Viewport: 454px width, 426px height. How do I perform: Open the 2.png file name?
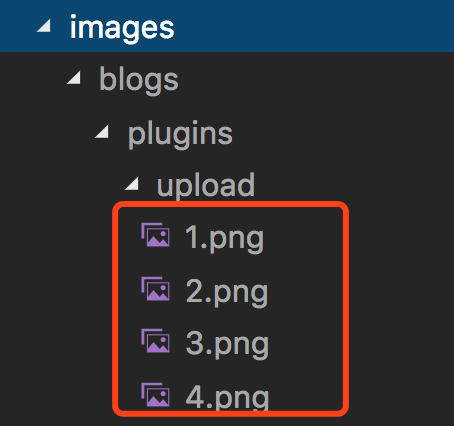point(227,293)
